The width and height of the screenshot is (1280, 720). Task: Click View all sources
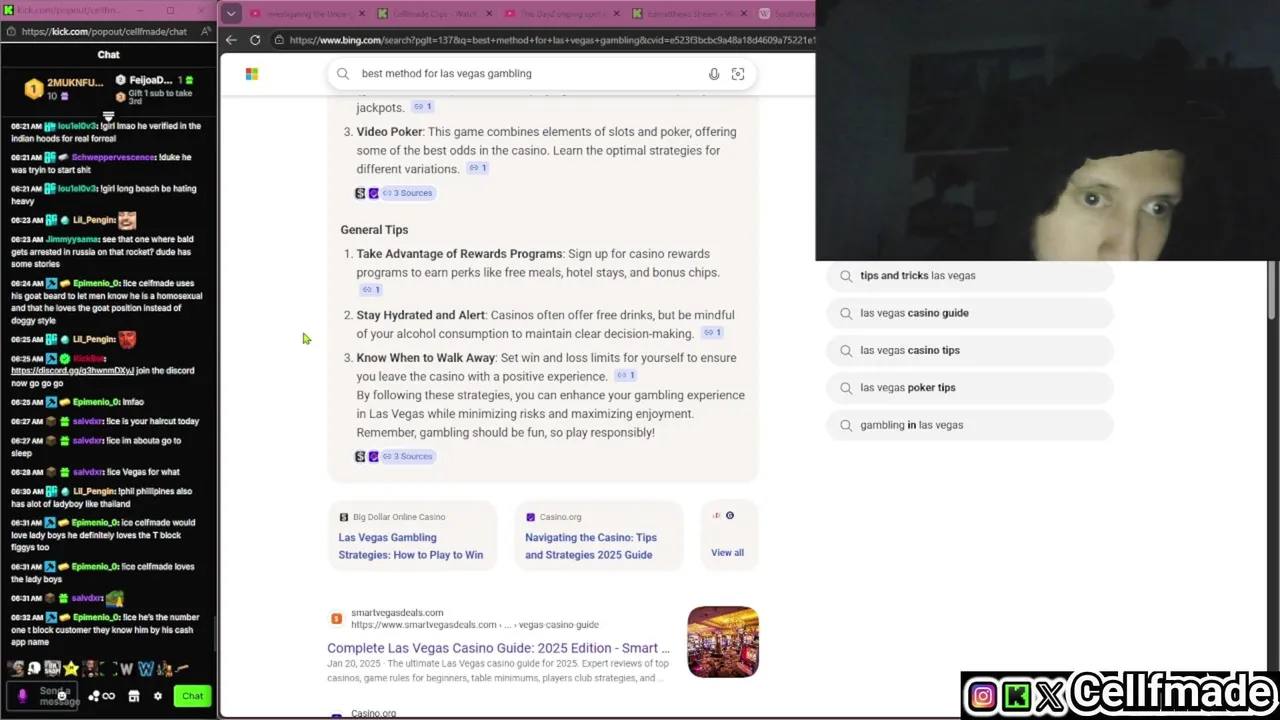728,552
